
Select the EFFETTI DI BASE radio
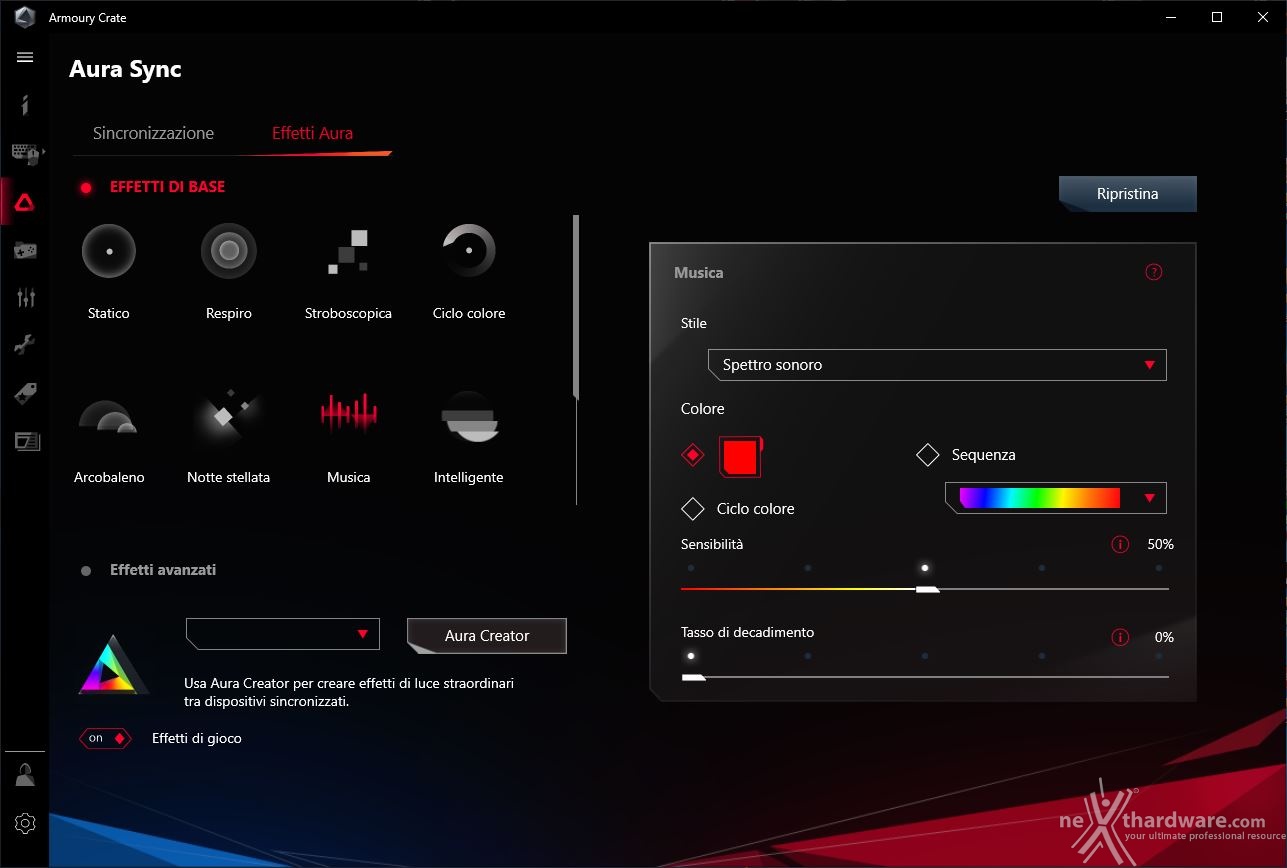point(86,187)
